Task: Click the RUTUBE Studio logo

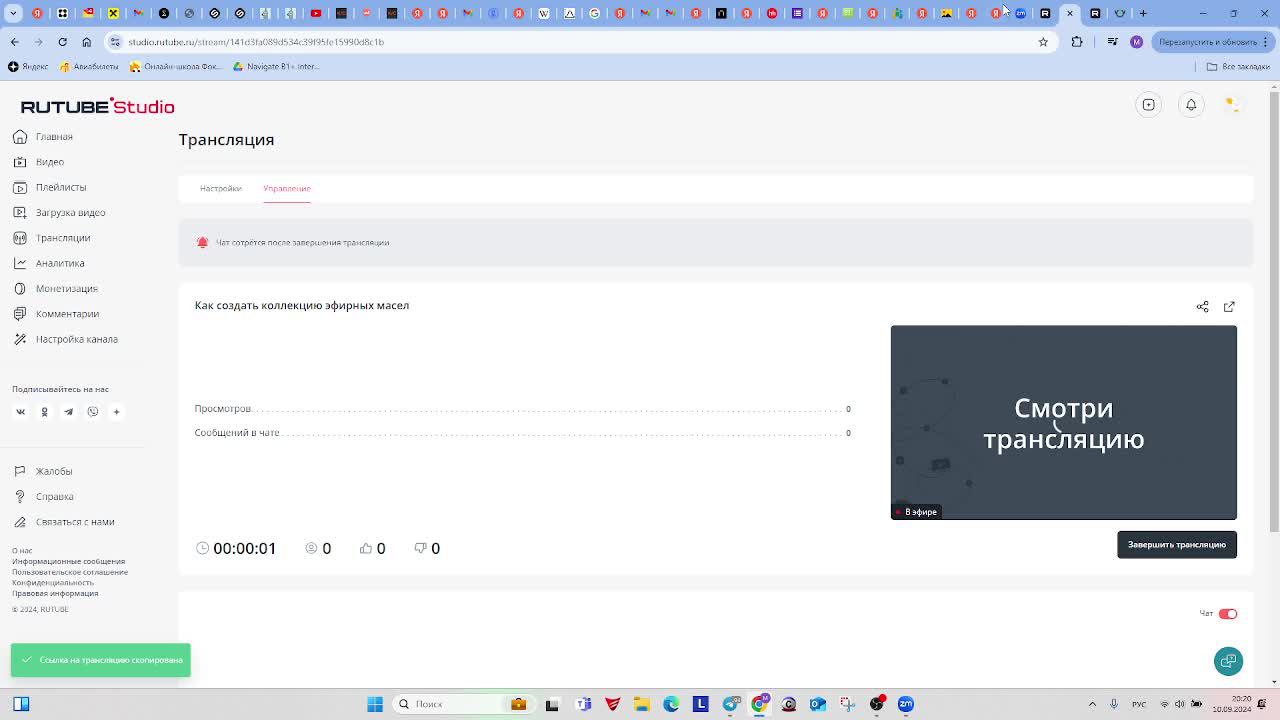Action: 97,106
